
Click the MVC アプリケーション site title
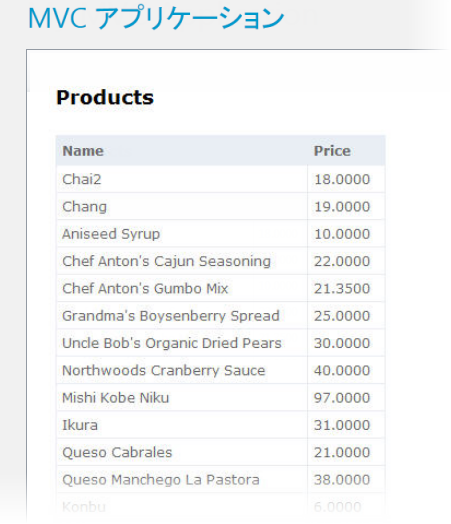click(156, 17)
